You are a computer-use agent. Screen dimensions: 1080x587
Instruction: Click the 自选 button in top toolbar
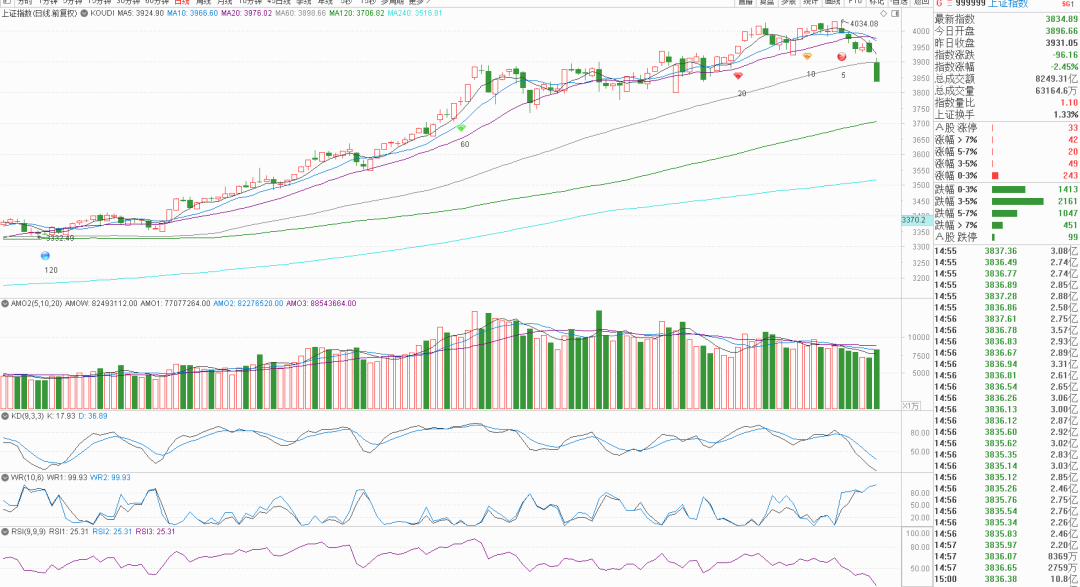tap(900, 2)
